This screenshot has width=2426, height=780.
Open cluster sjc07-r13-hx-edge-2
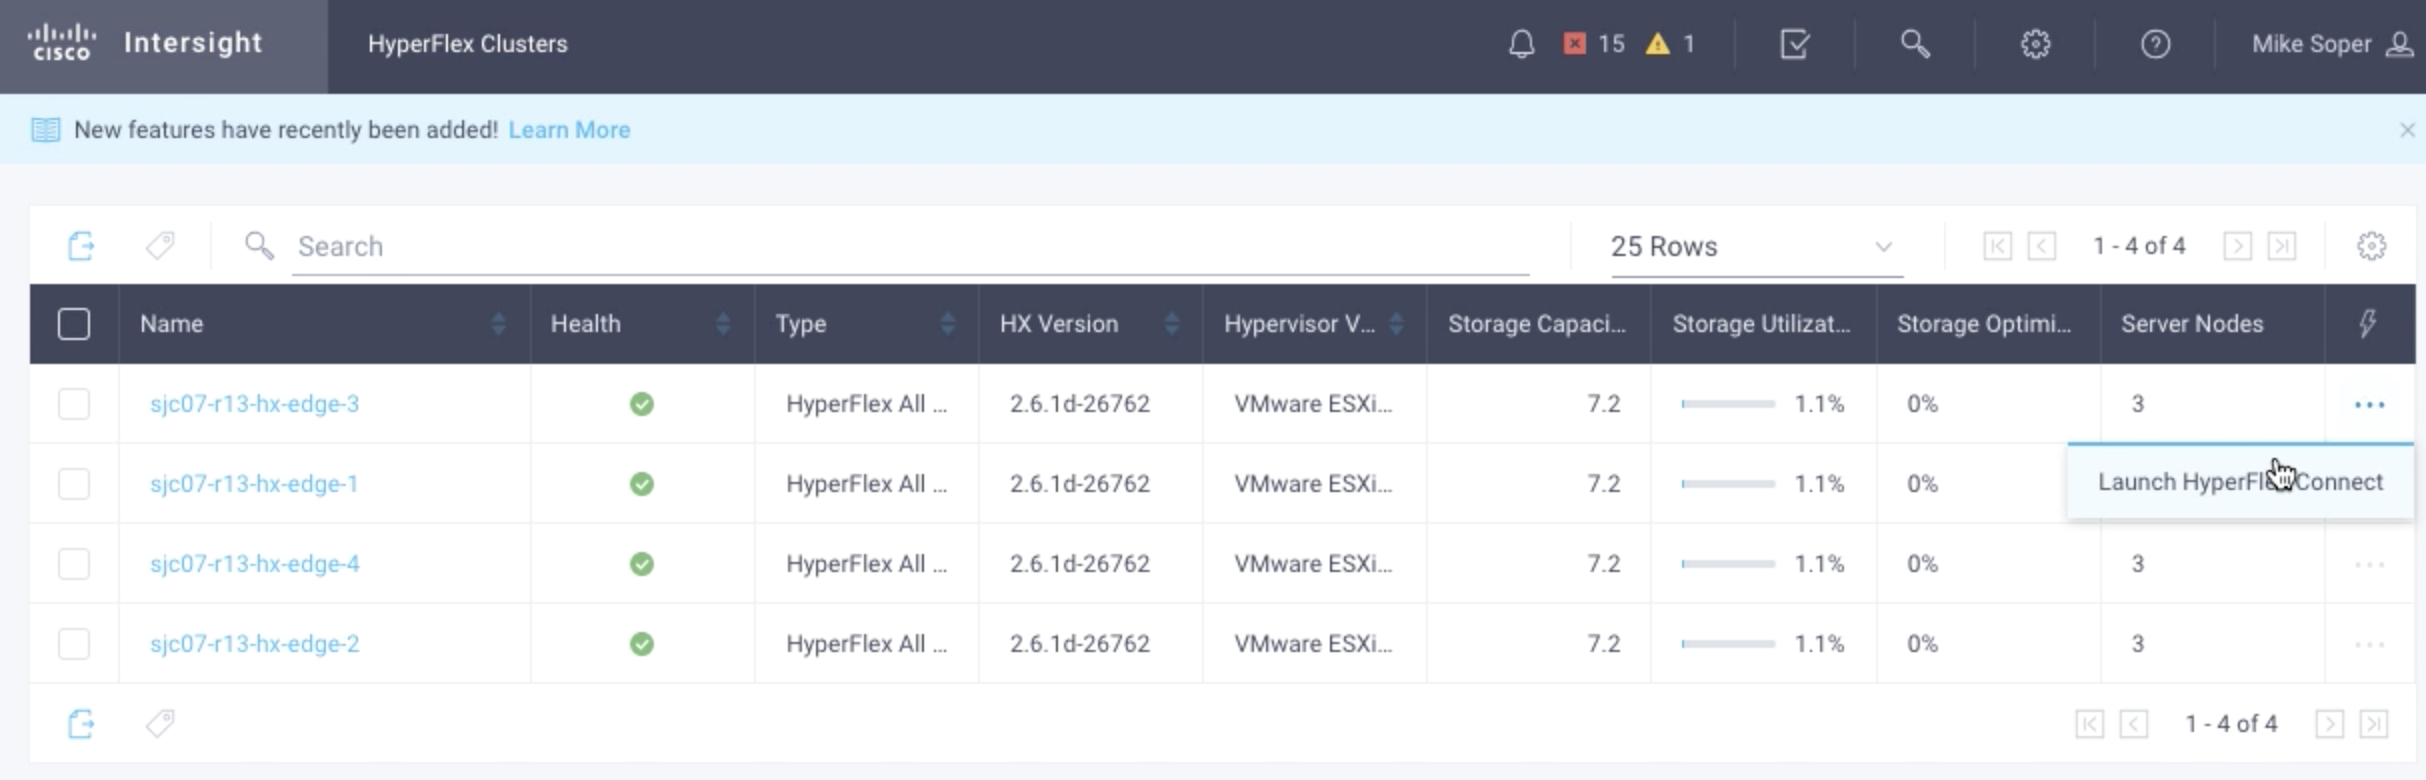254,644
